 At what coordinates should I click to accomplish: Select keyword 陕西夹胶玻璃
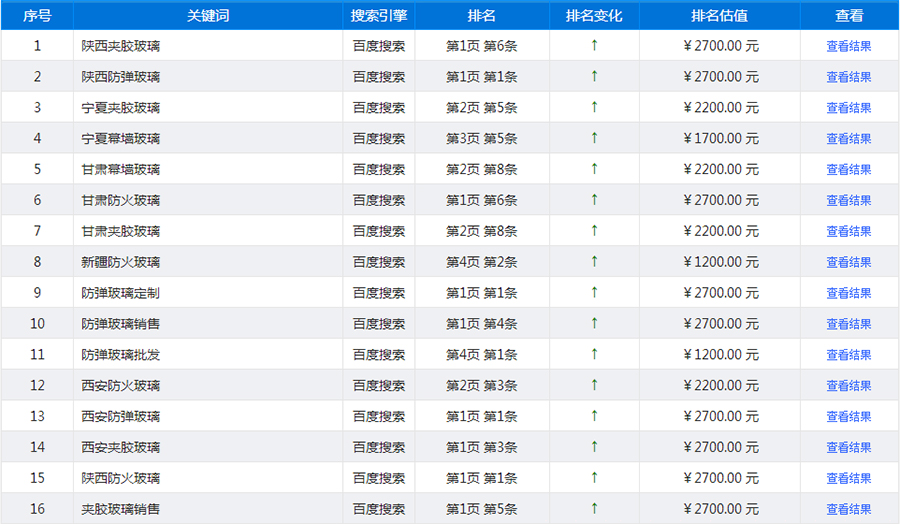pos(121,46)
